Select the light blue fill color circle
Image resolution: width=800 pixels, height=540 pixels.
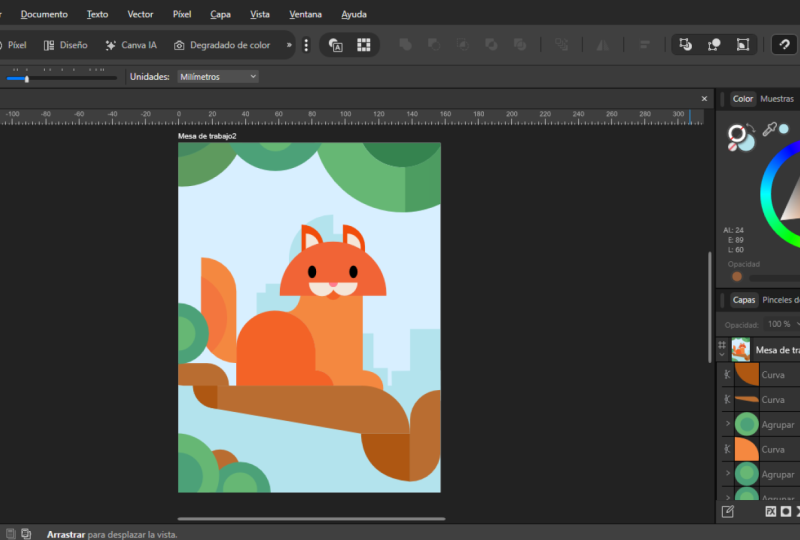pyautogui.click(x=747, y=143)
